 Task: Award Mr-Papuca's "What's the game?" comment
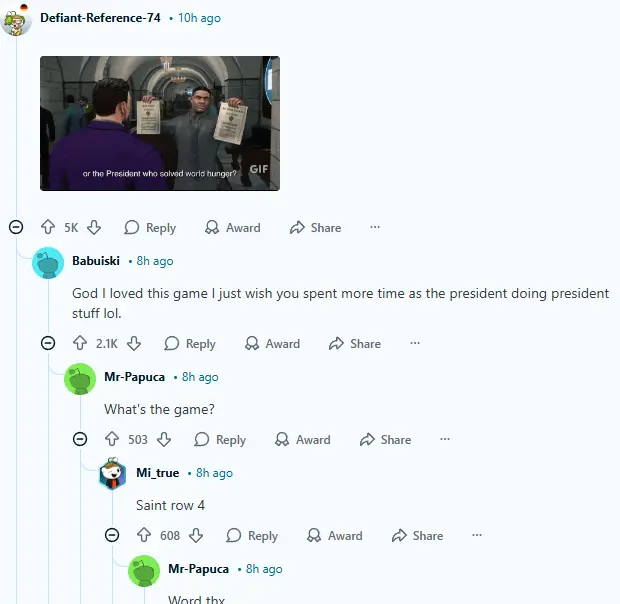[x=303, y=440]
